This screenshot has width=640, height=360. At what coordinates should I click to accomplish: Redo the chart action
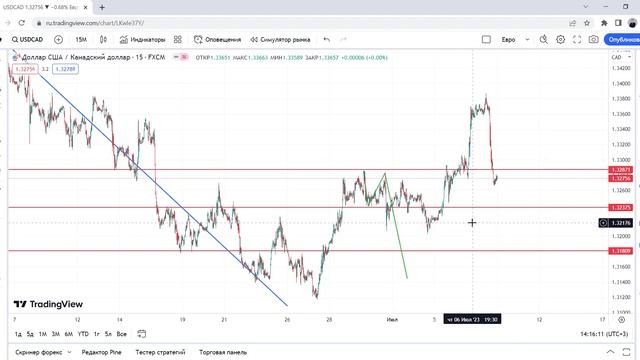pyautogui.click(x=343, y=40)
